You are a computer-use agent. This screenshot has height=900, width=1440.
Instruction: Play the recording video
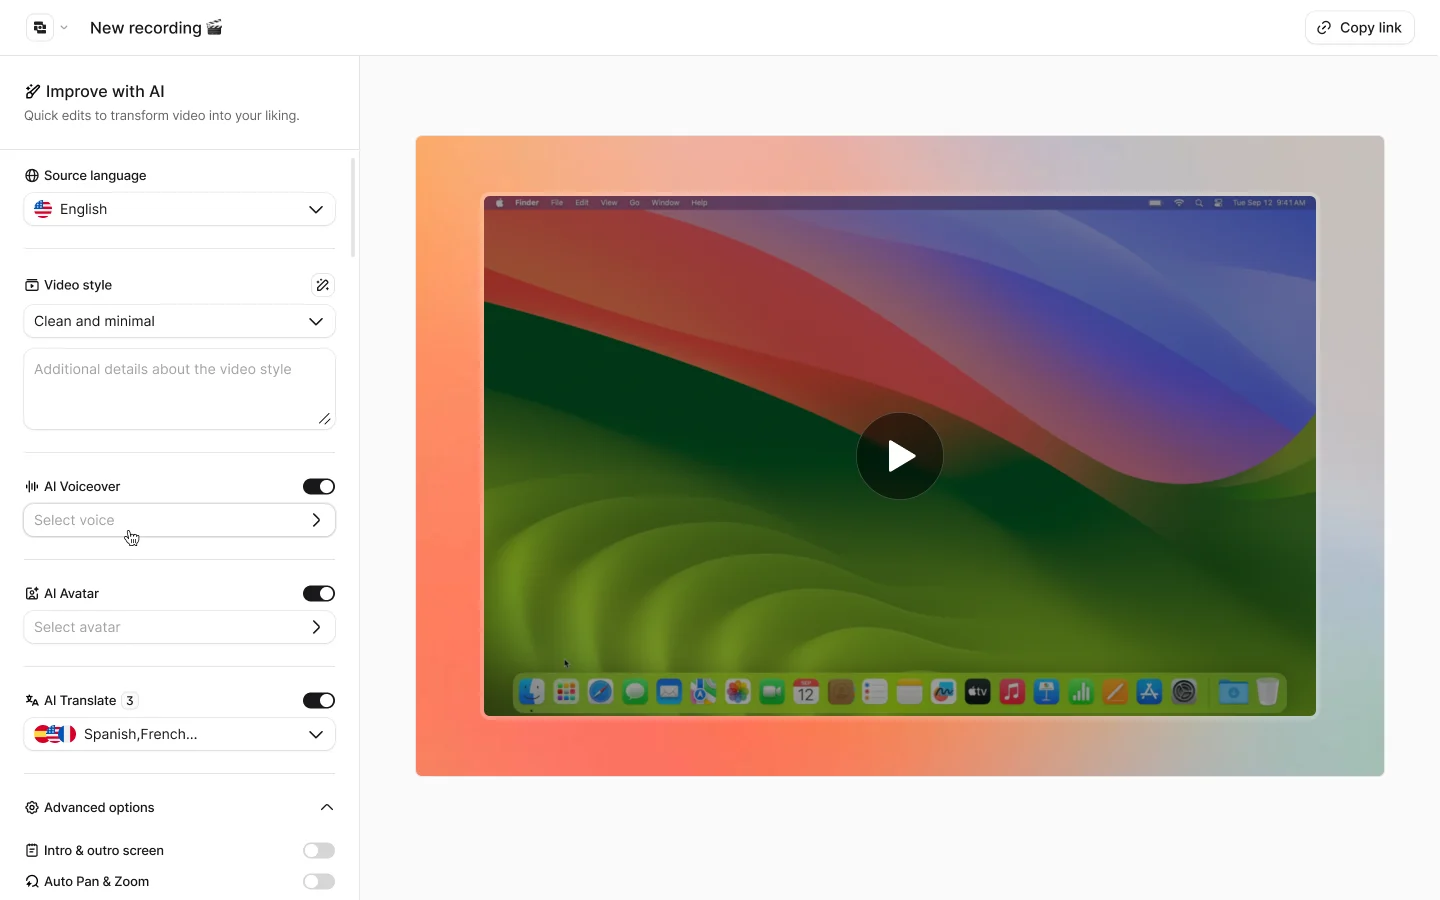pos(900,456)
